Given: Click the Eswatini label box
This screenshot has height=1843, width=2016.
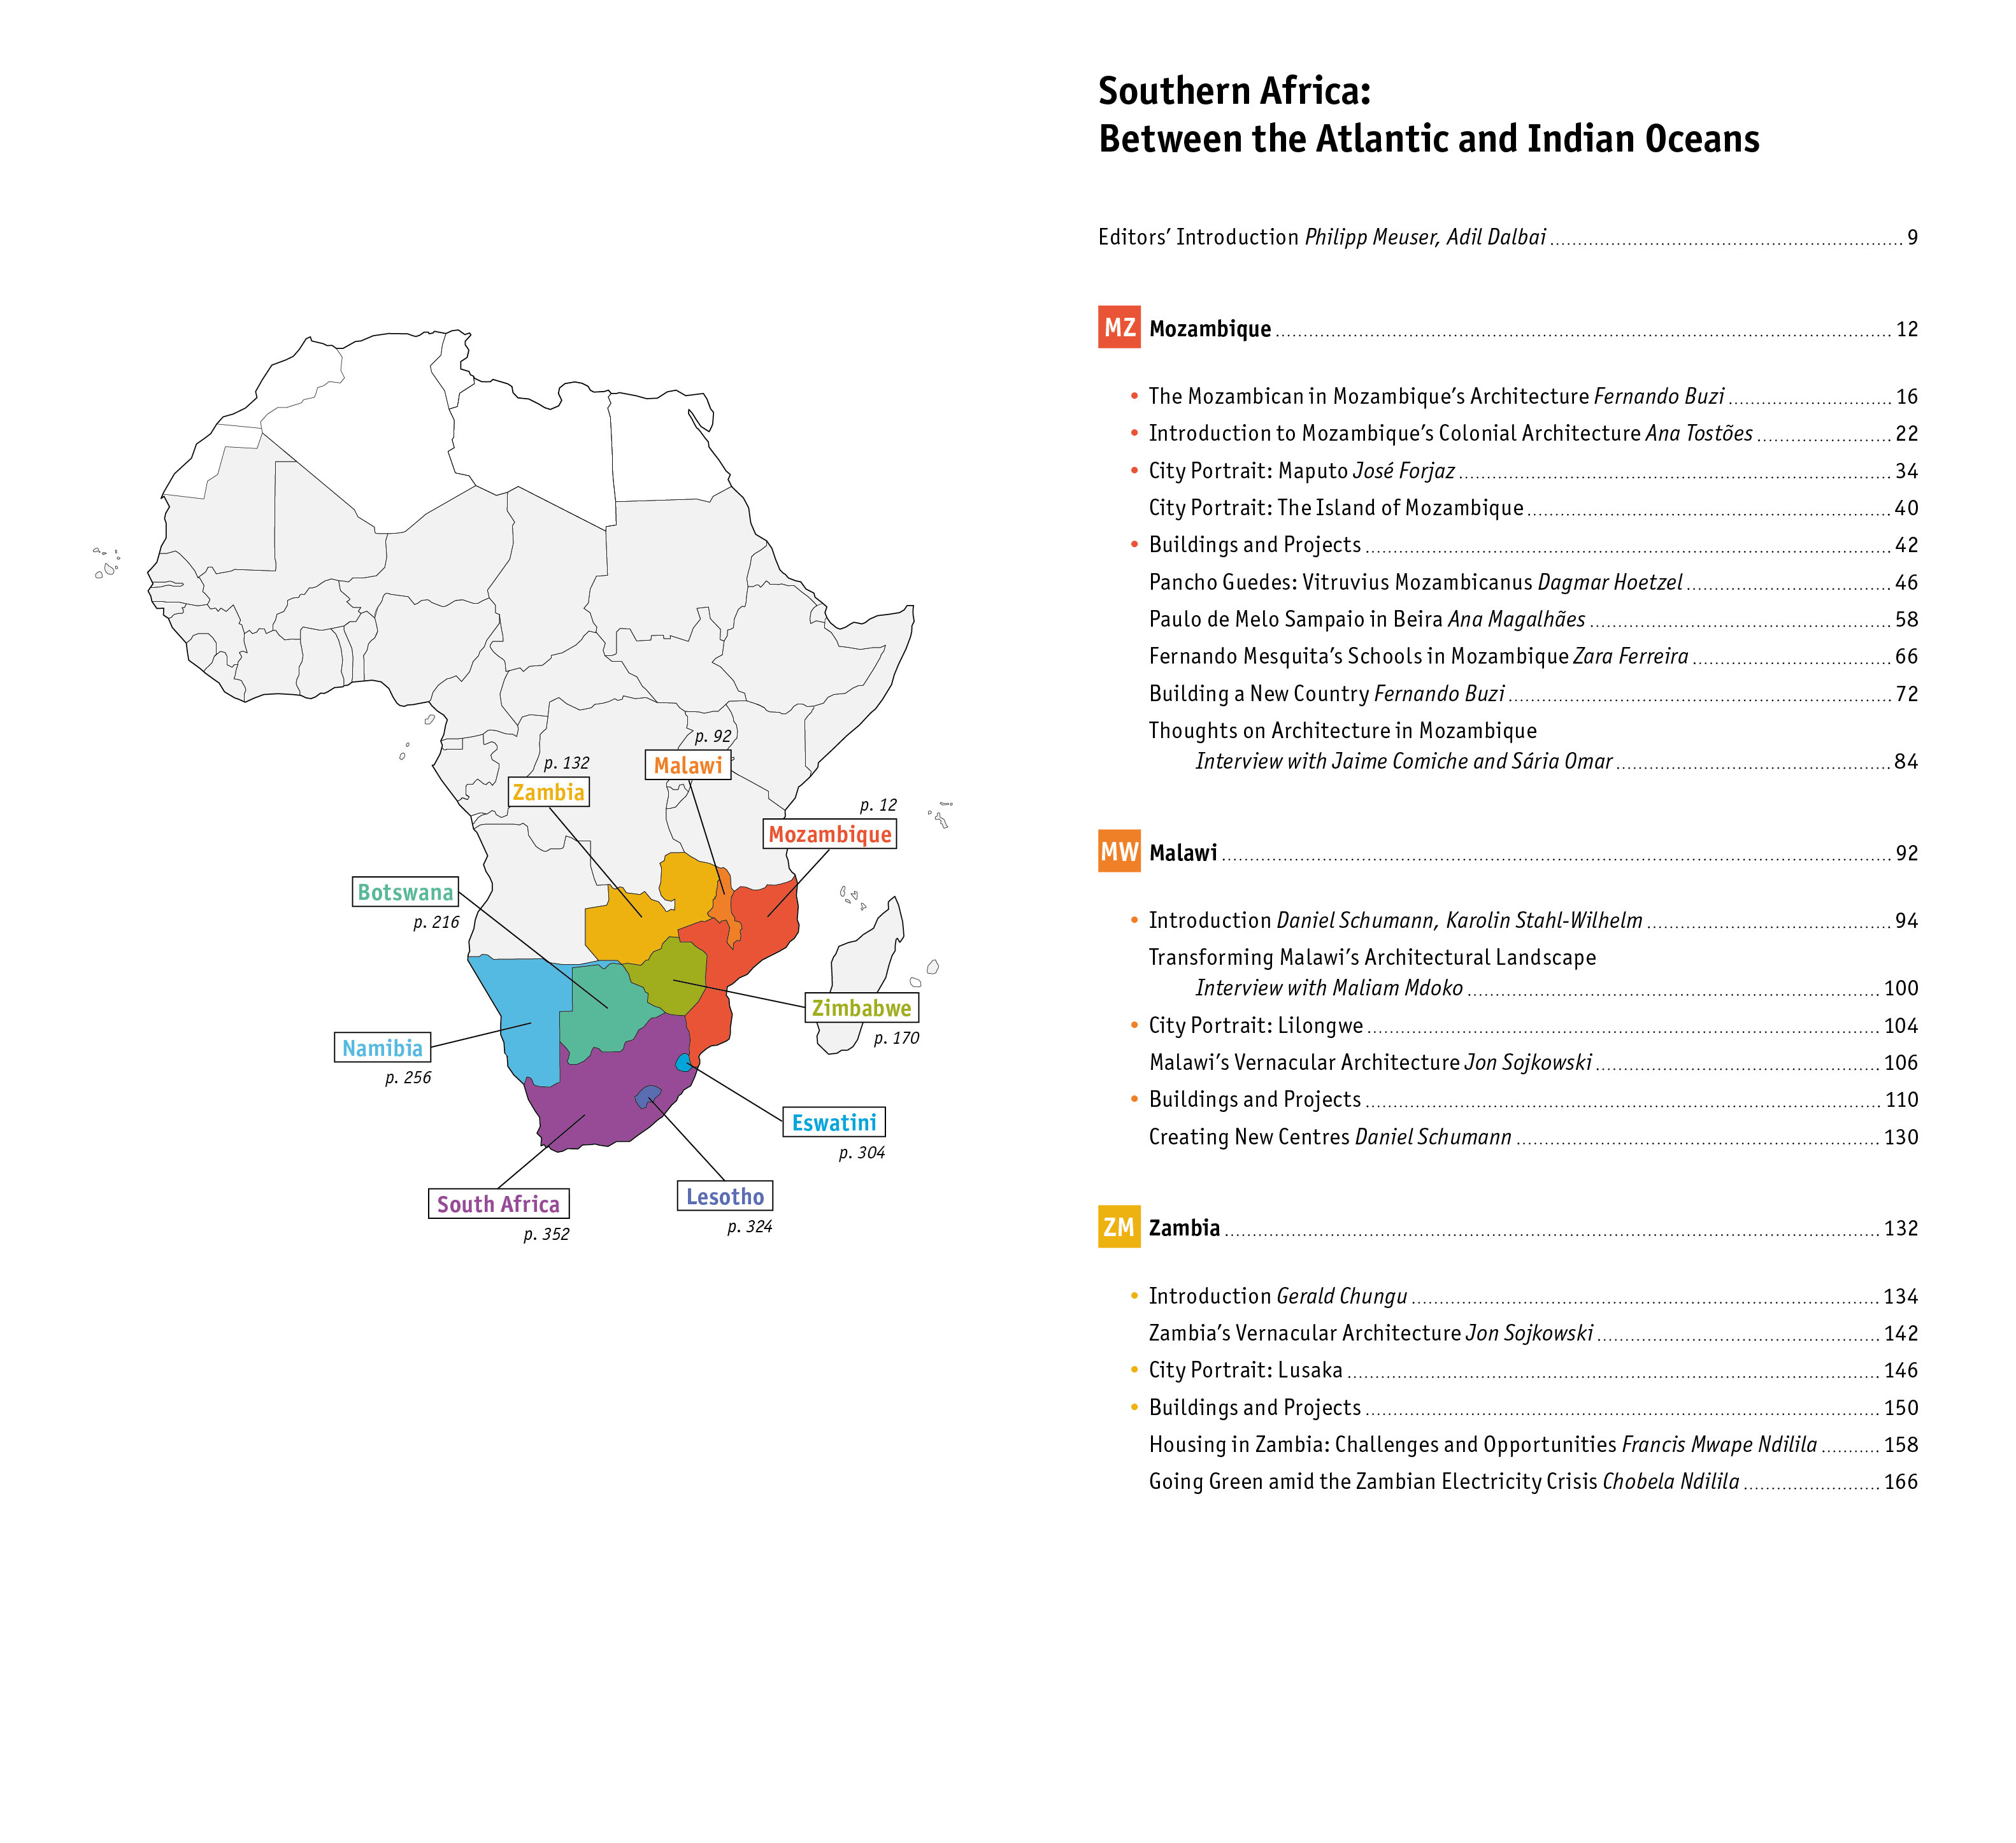Looking at the screenshot, I should click(833, 1122).
